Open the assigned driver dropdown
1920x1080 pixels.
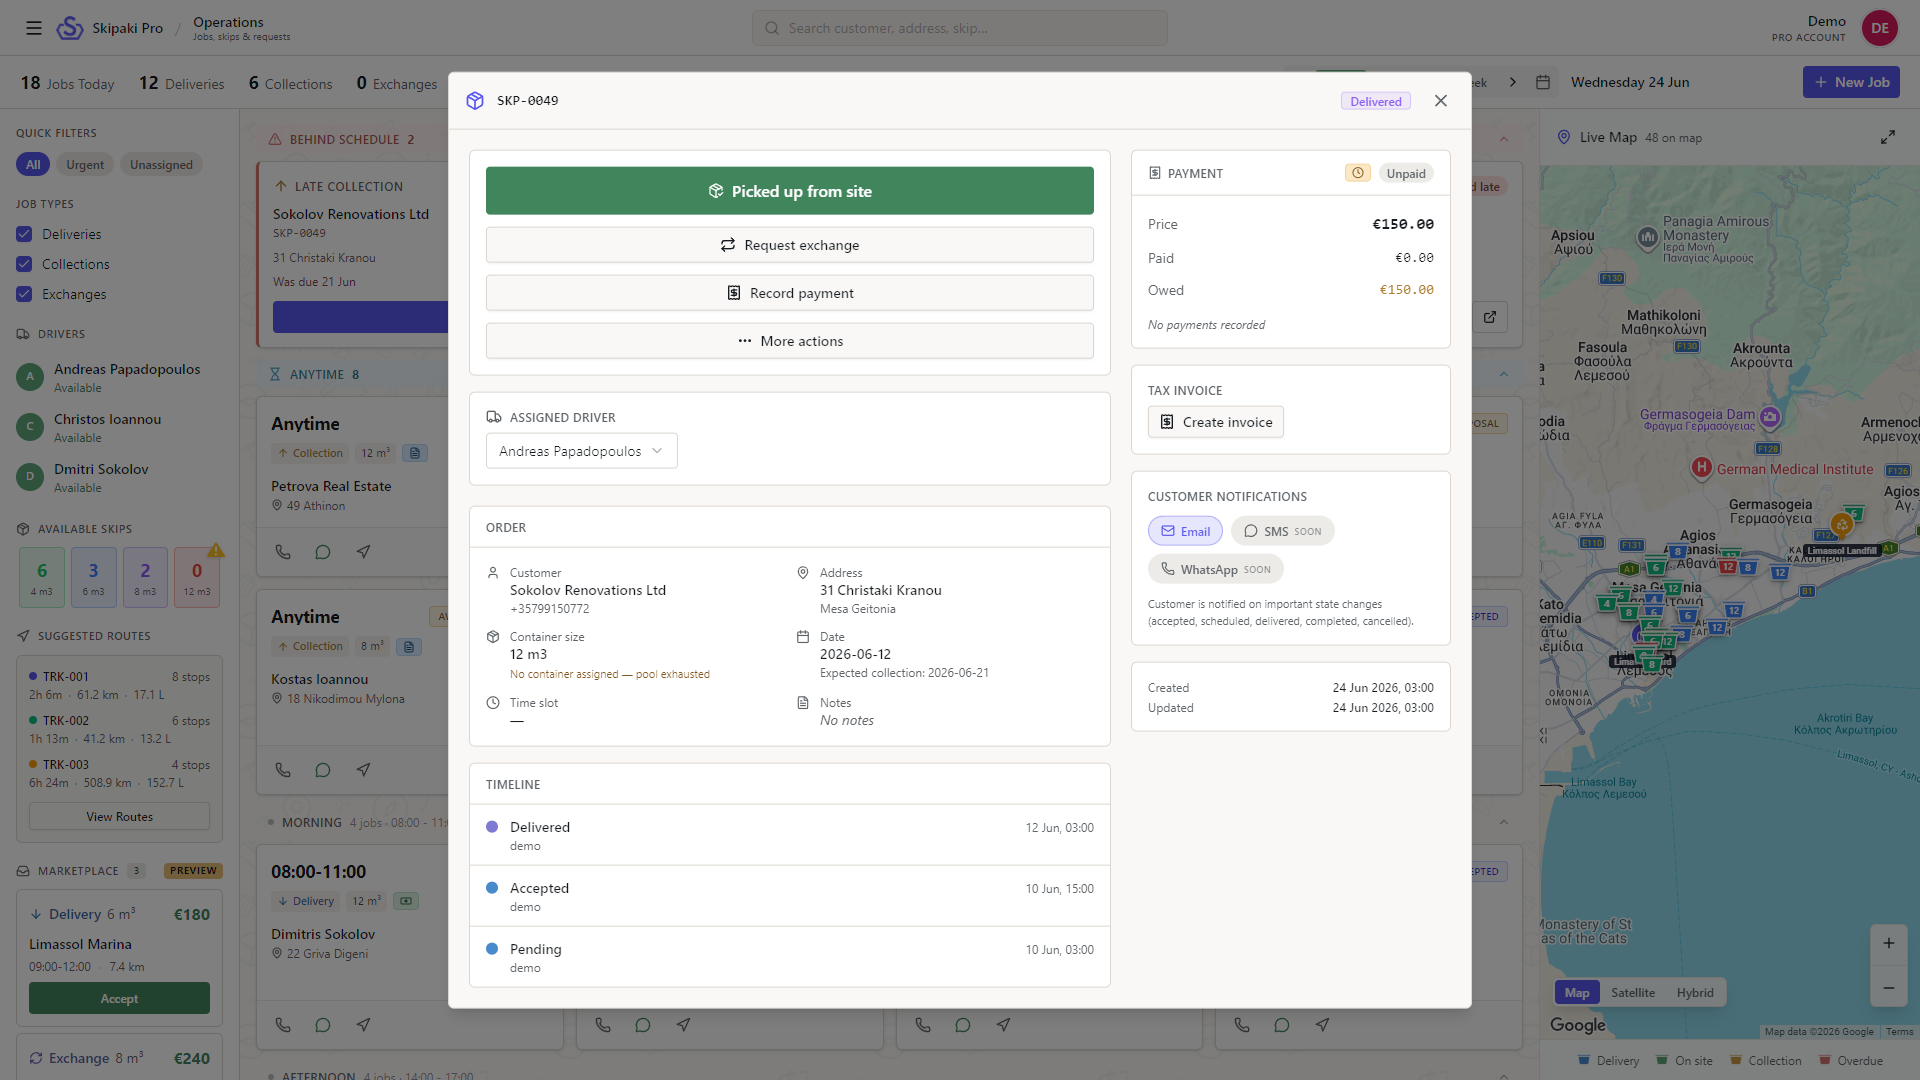click(581, 451)
